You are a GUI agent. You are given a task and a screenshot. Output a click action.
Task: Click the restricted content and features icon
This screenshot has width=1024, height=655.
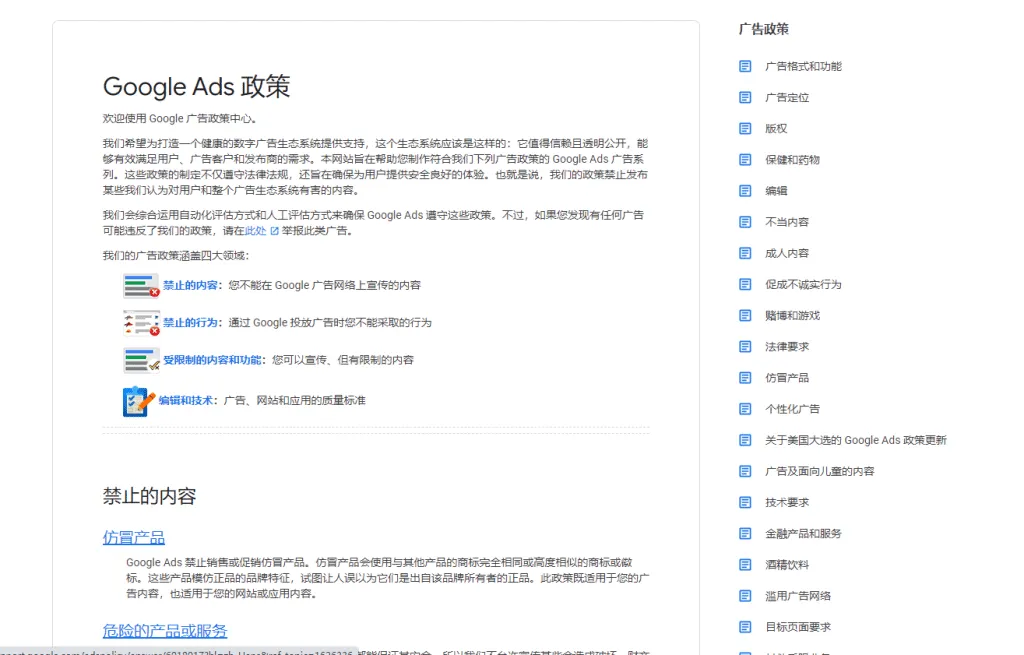coord(141,360)
